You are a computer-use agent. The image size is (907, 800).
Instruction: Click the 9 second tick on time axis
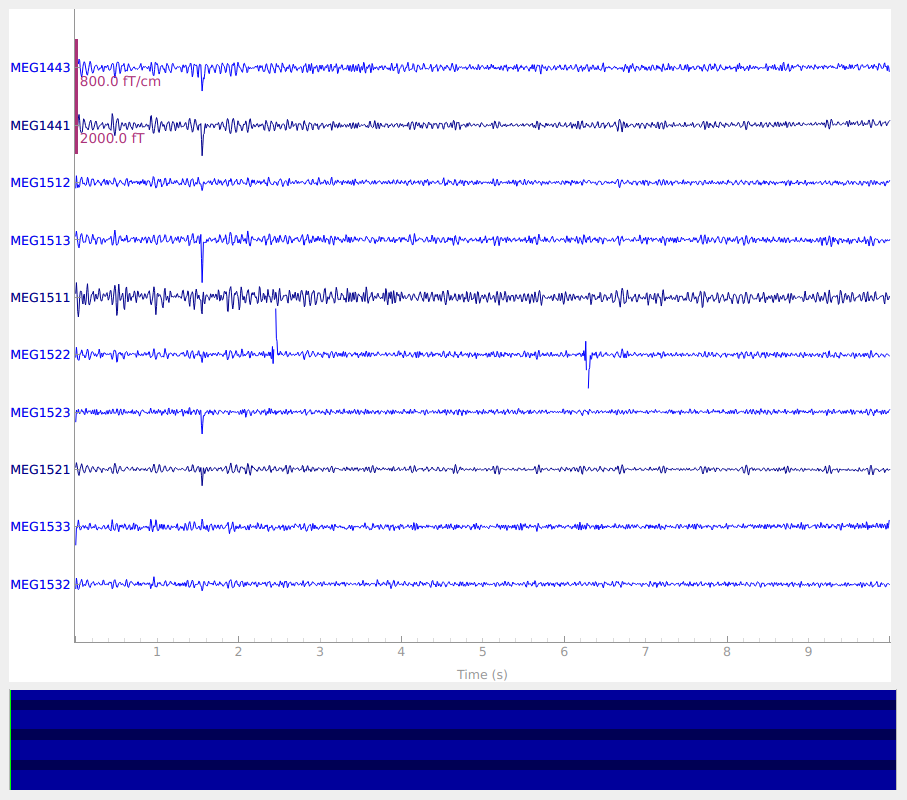pyautogui.click(x=808, y=652)
